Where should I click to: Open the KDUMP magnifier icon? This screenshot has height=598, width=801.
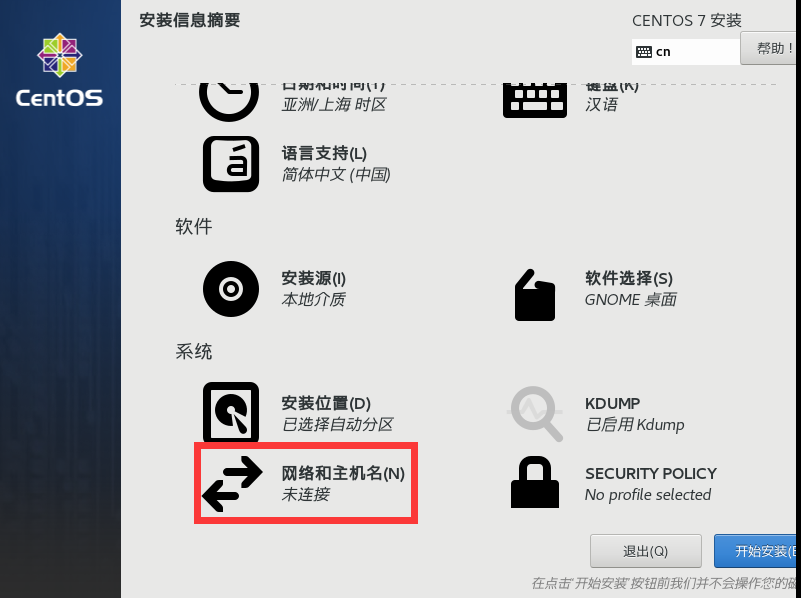coord(535,414)
